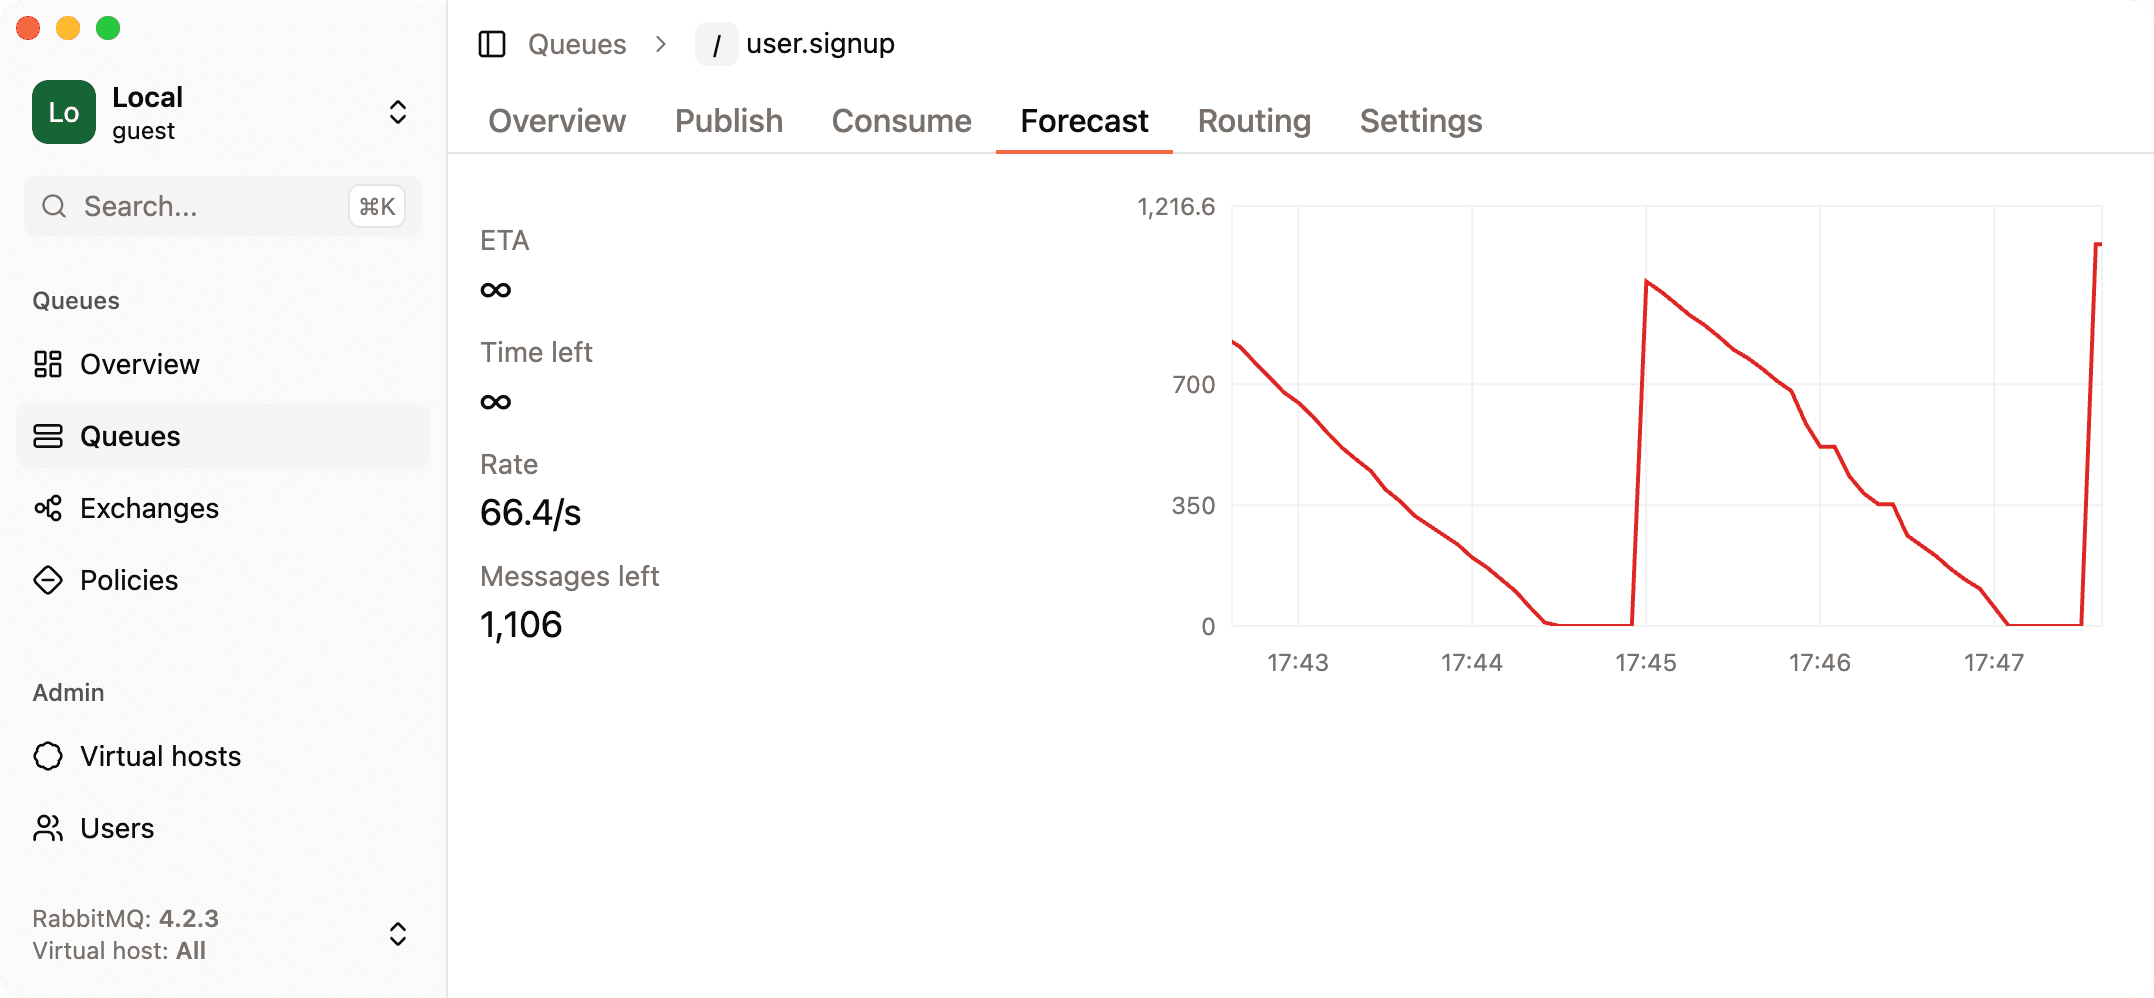Open the virtual host selector chevrons
The width and height of the screenshot is (2154, 998).
(397, 934)
